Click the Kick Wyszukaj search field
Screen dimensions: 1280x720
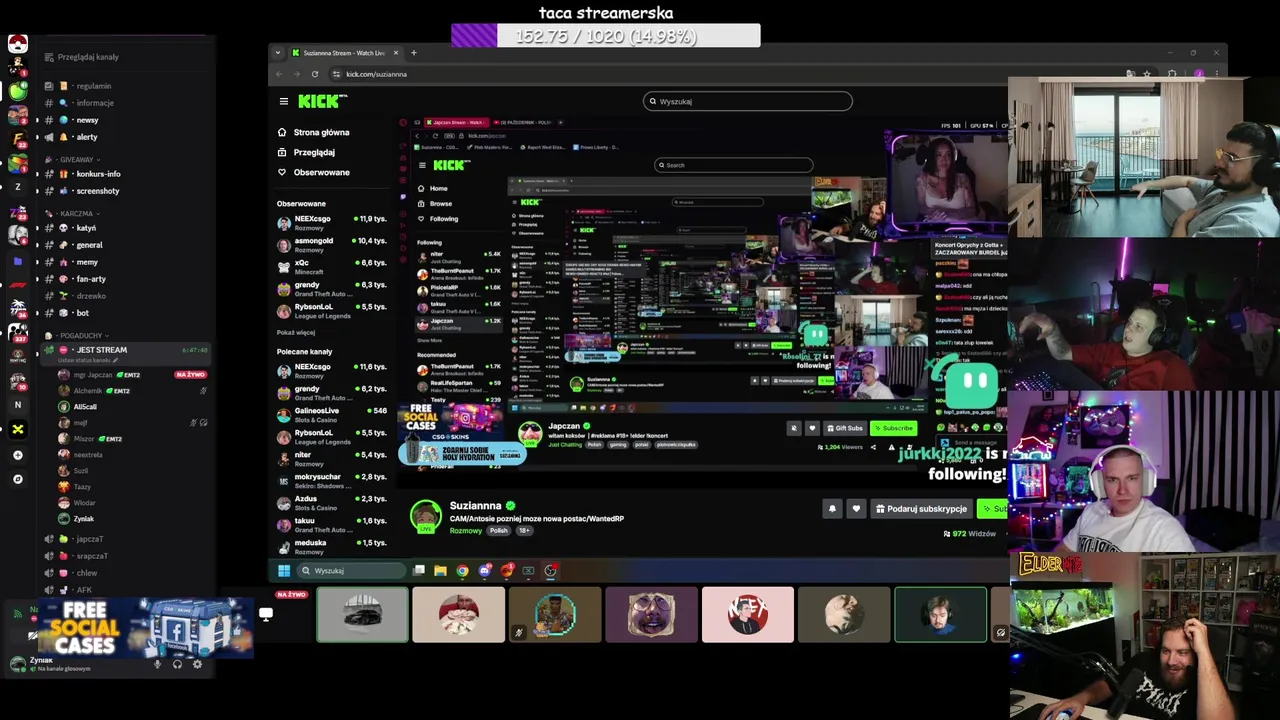pyautogui.click(x=748, y=101)
